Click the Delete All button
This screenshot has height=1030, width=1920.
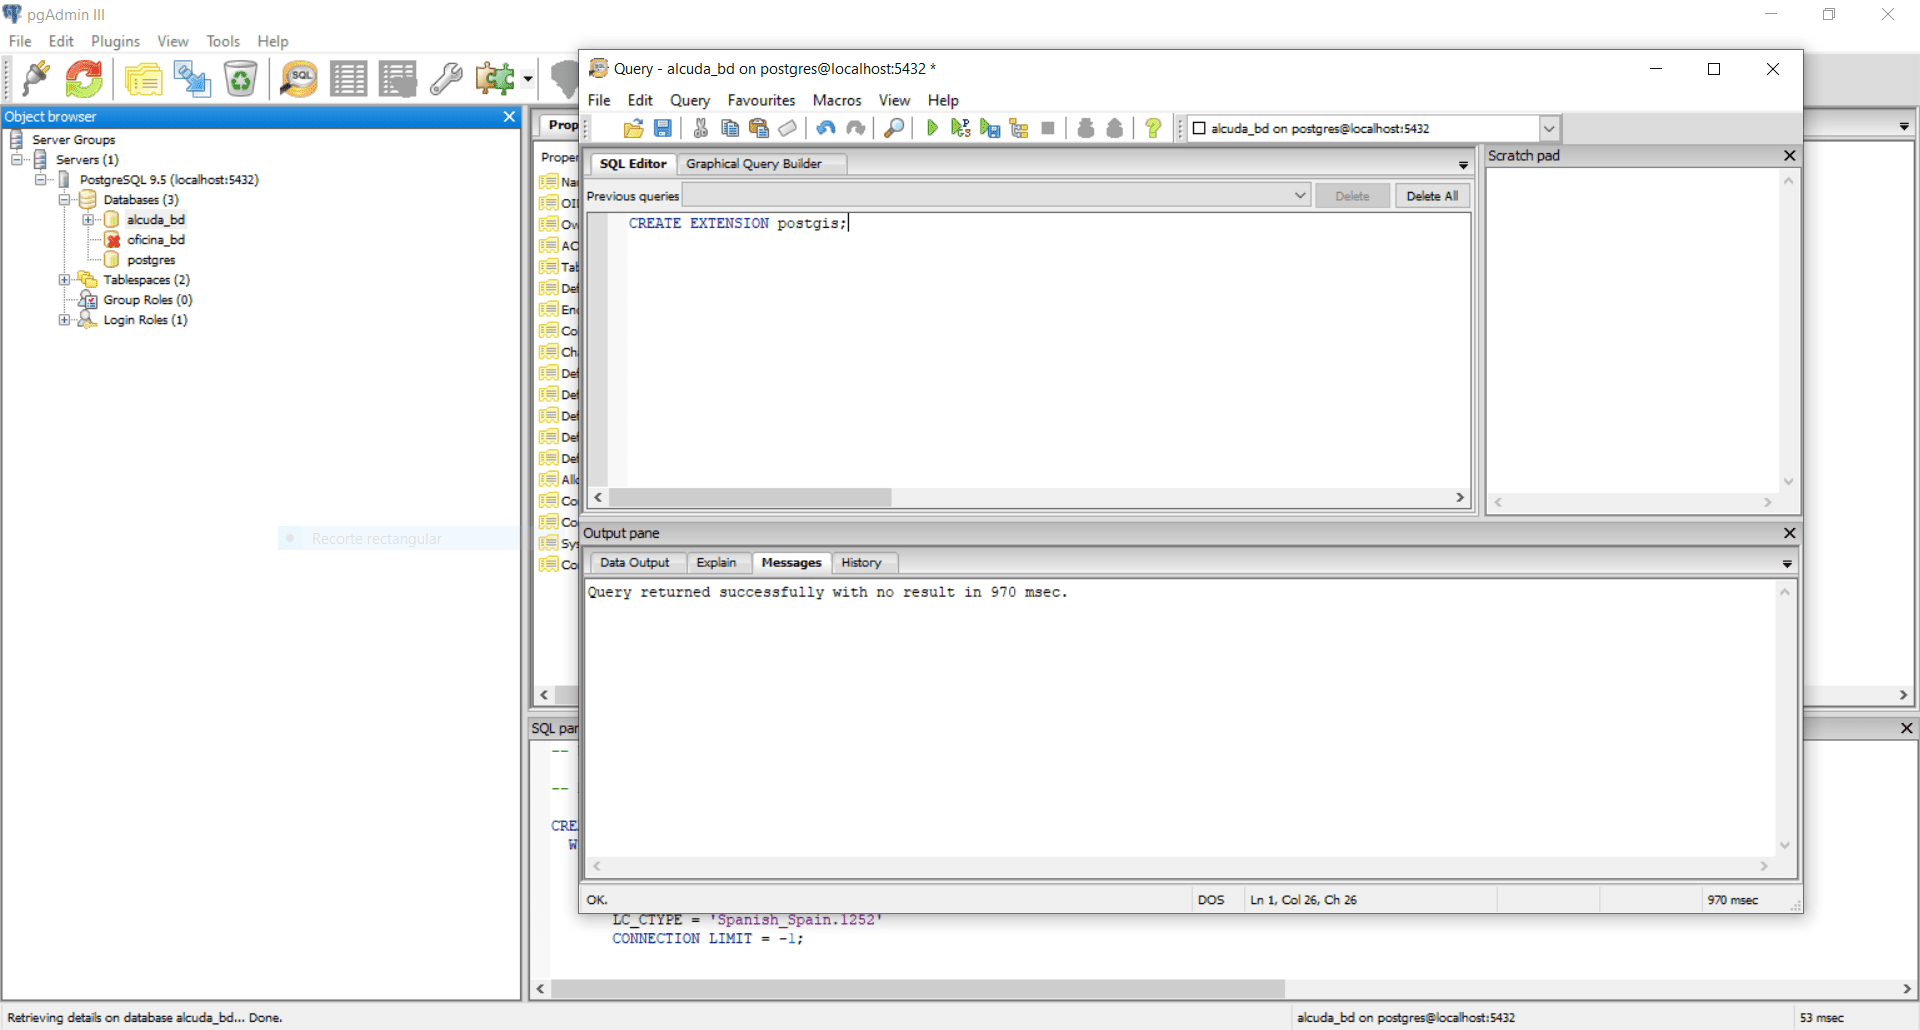[x=1431, y=196]
